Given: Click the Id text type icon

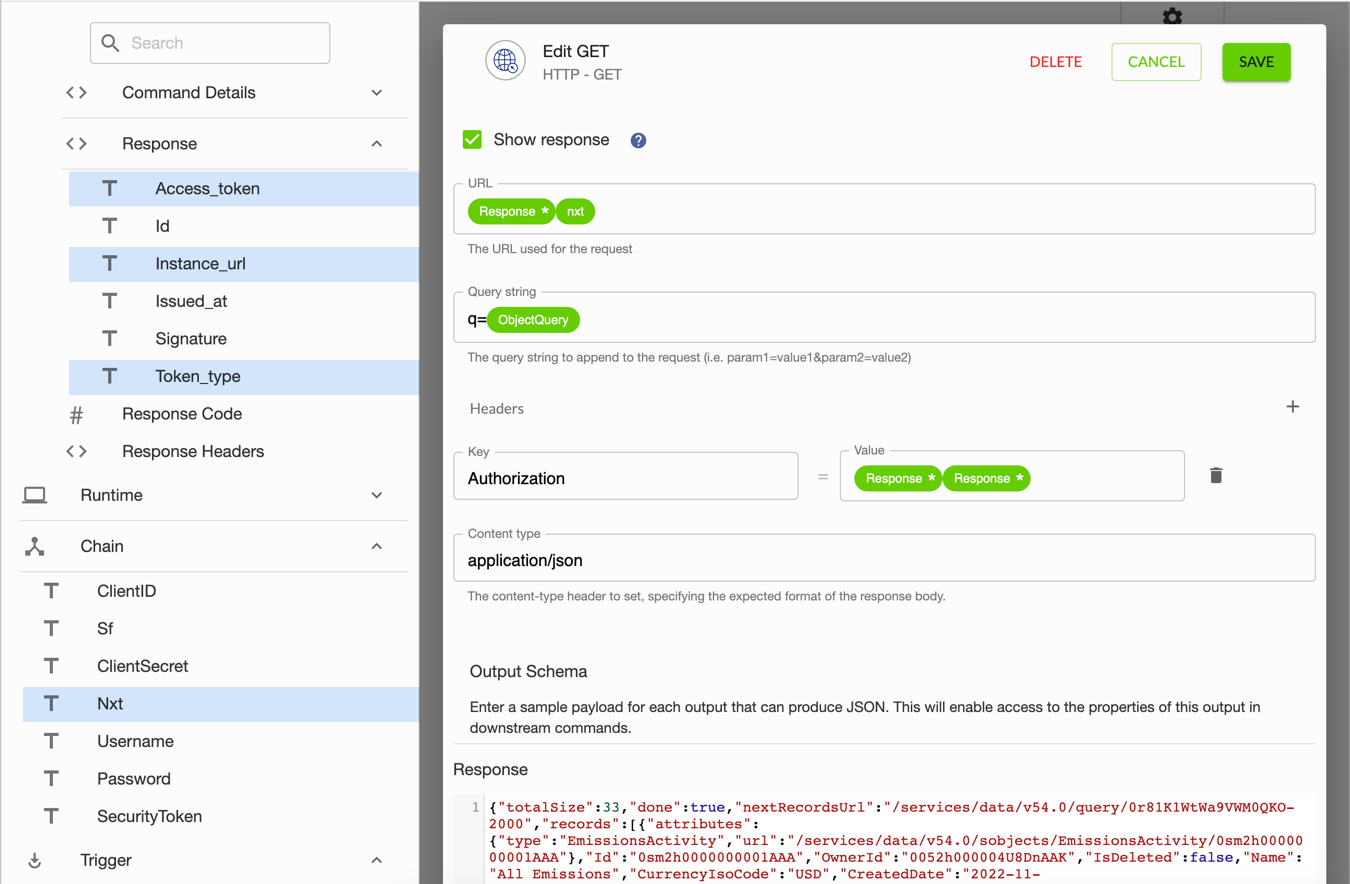Looking at the screenshot, I should click(x=110, y=226).
